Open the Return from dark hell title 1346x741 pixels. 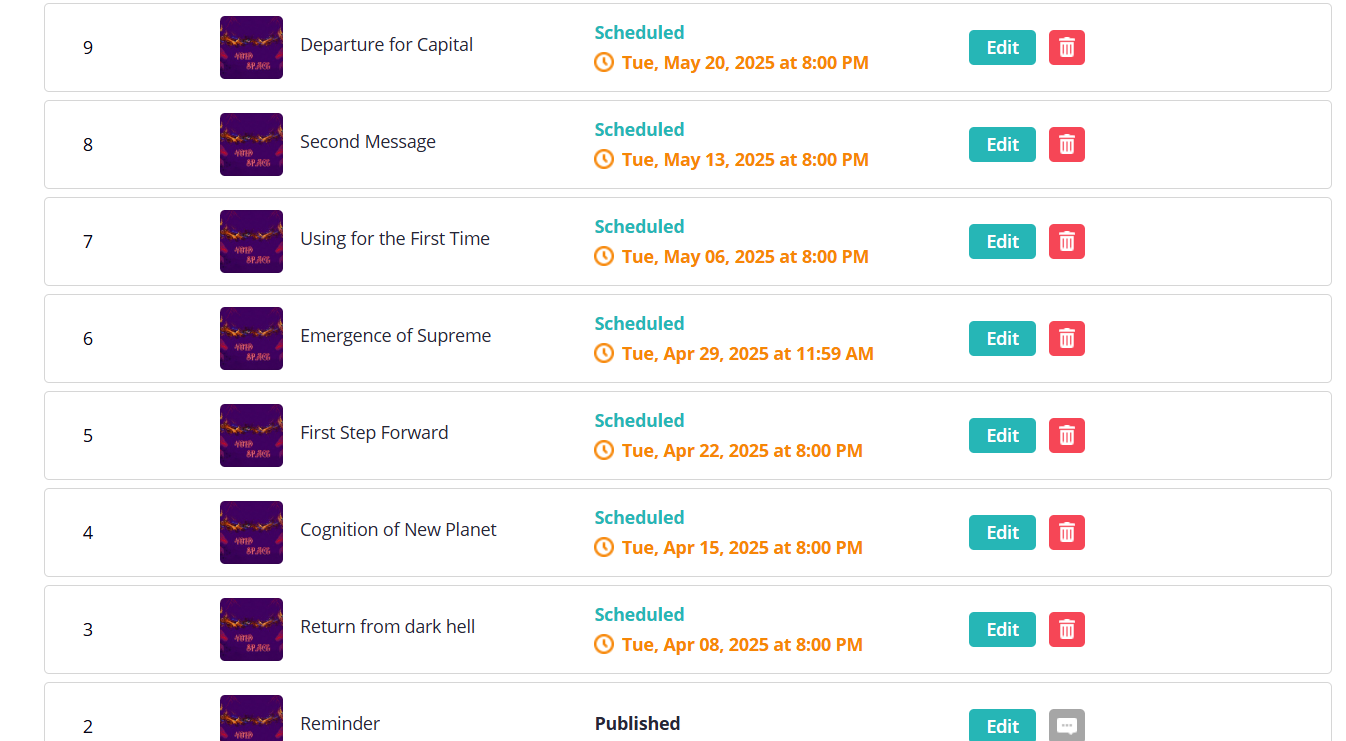(387, 627)
